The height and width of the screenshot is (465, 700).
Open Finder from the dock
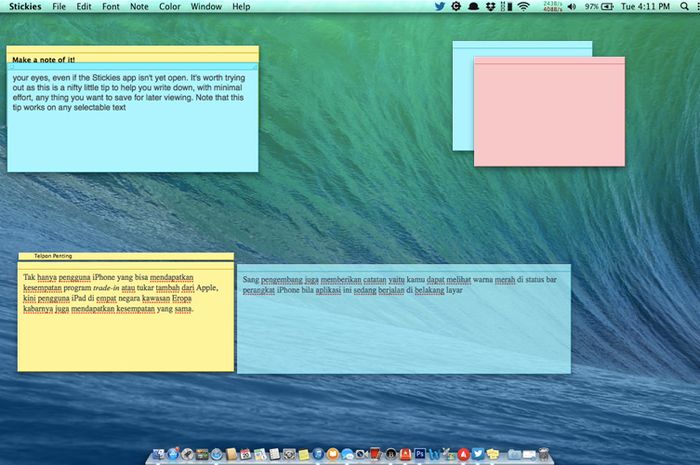click(x=160, y=454)
